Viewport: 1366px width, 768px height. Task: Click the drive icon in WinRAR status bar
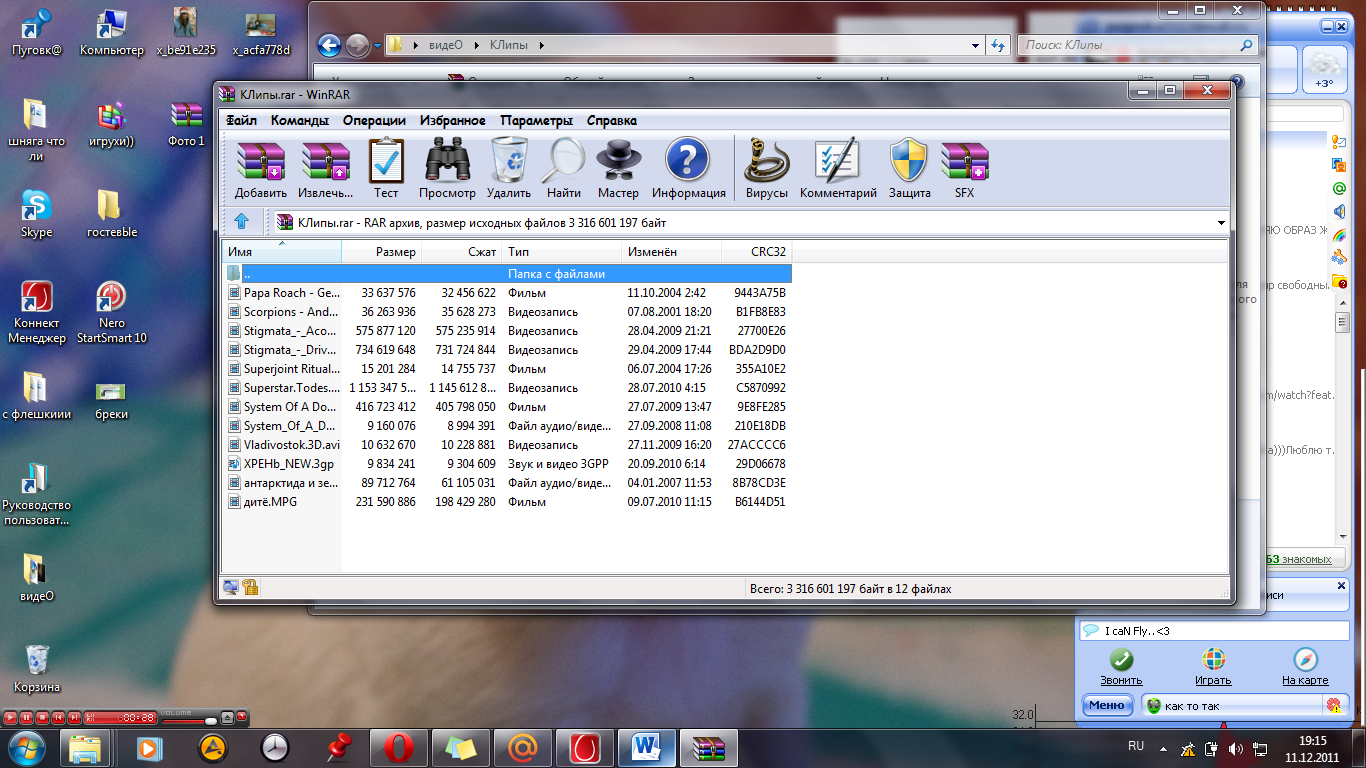point(231,588)
